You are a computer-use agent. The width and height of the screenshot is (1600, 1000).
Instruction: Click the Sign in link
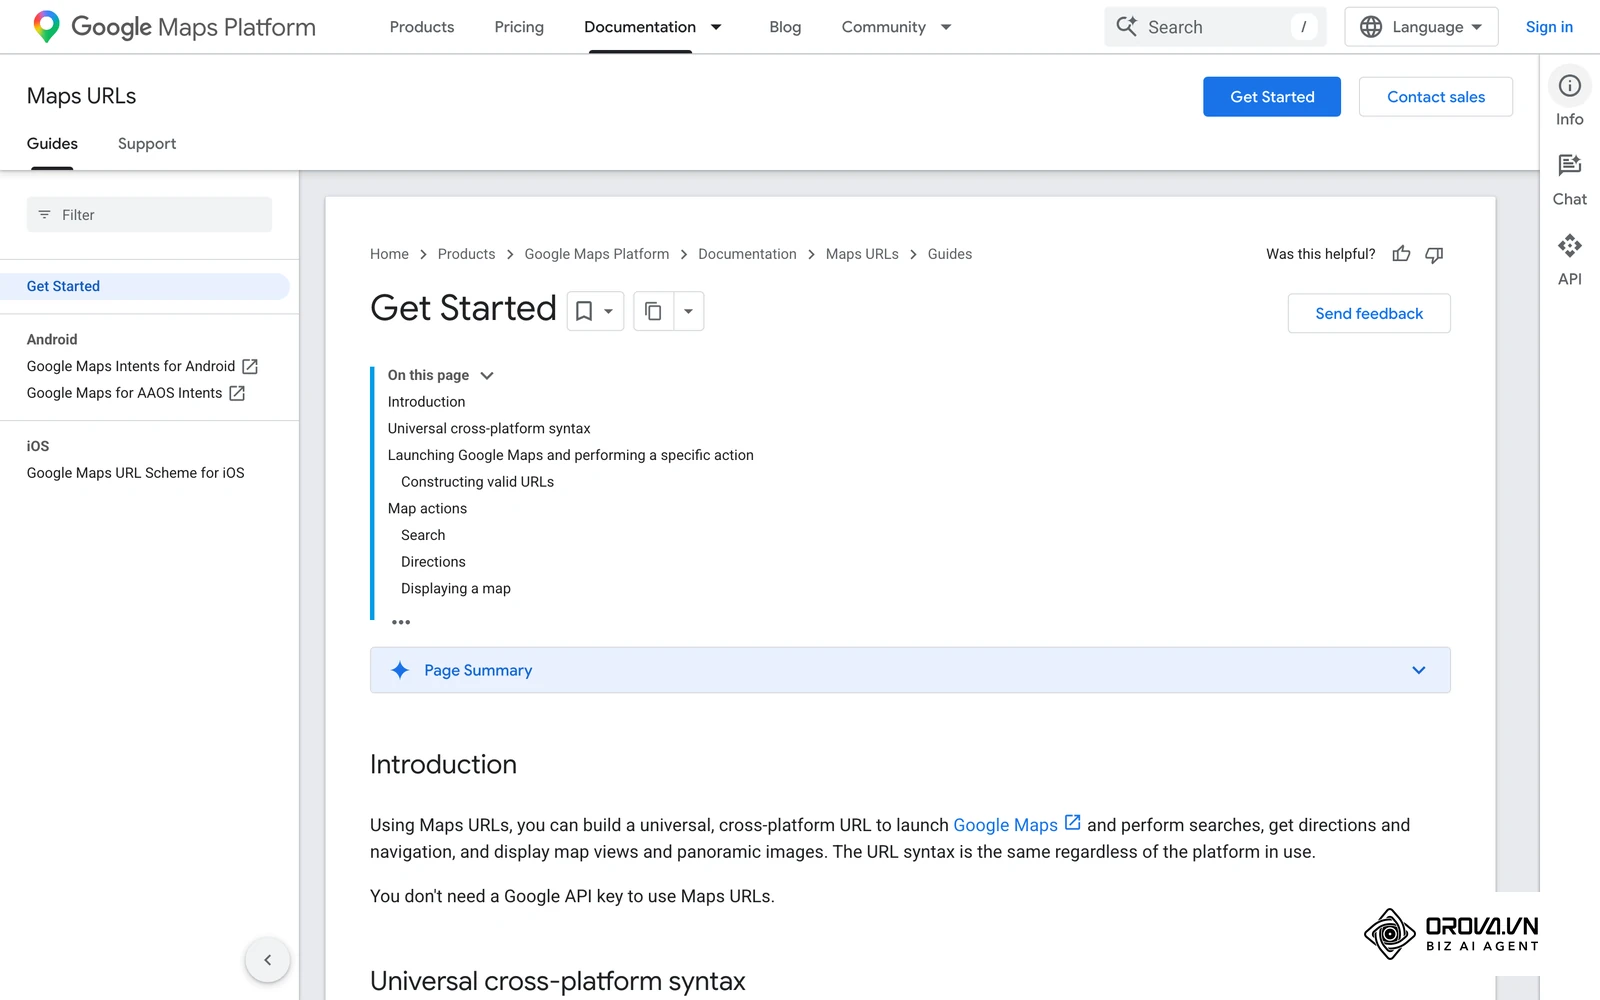pyautogui.click(x=1549, y=27)
